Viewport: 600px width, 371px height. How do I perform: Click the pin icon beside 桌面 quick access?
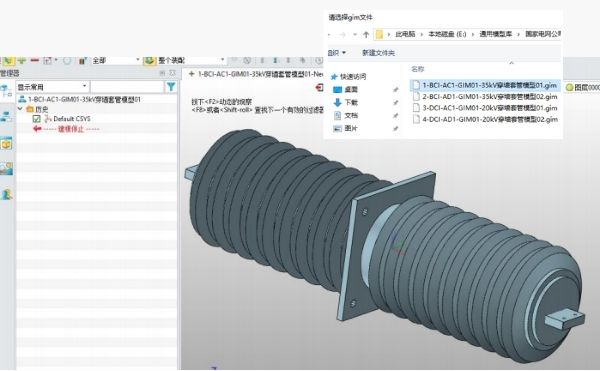396,89
